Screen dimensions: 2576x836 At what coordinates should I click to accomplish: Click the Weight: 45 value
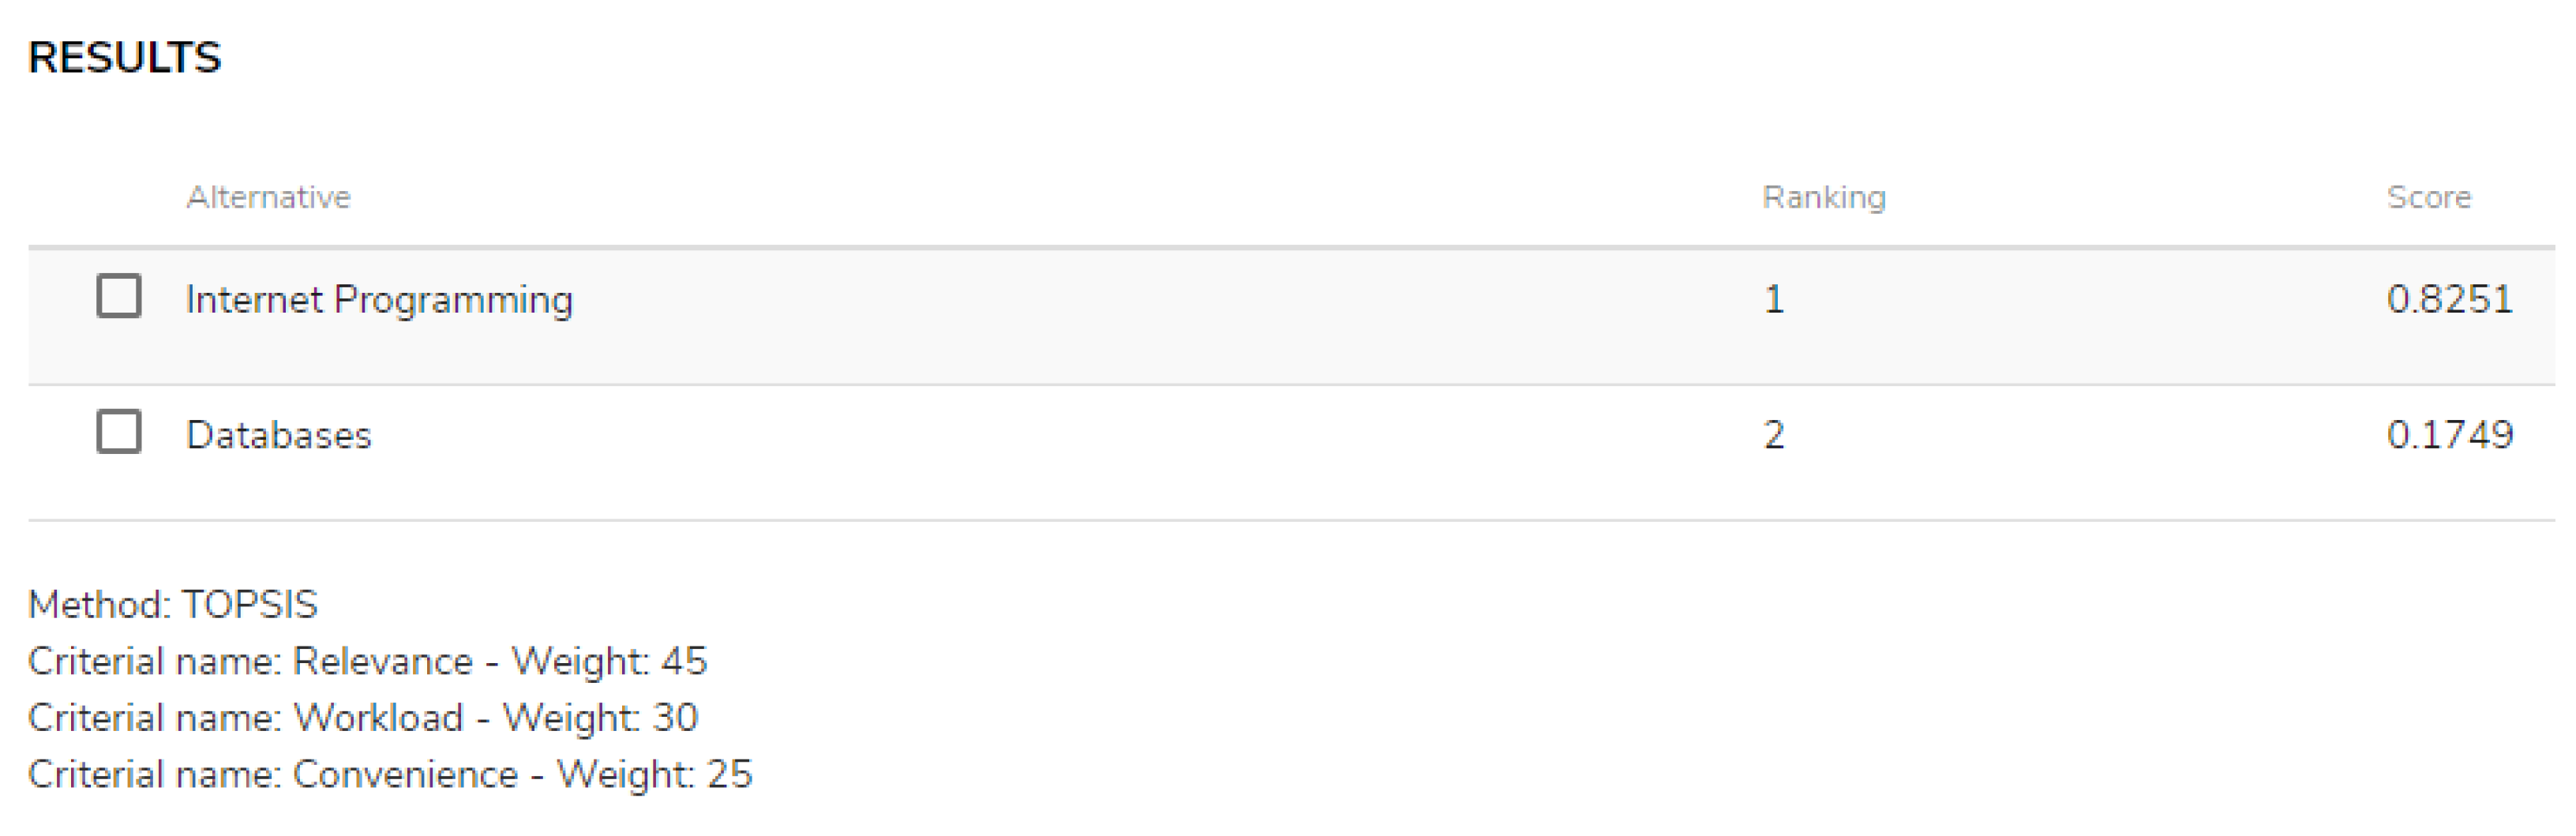(x=609, y=662)
